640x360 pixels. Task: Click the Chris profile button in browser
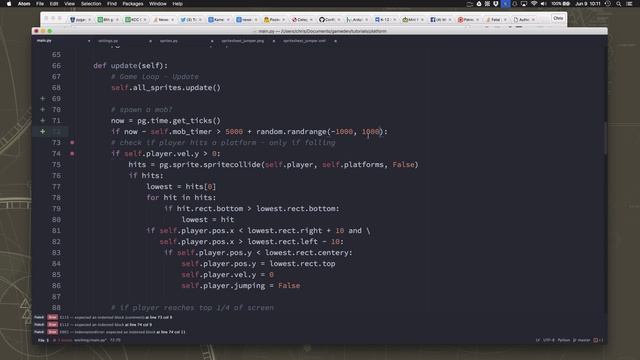click(x=558, y=18)
